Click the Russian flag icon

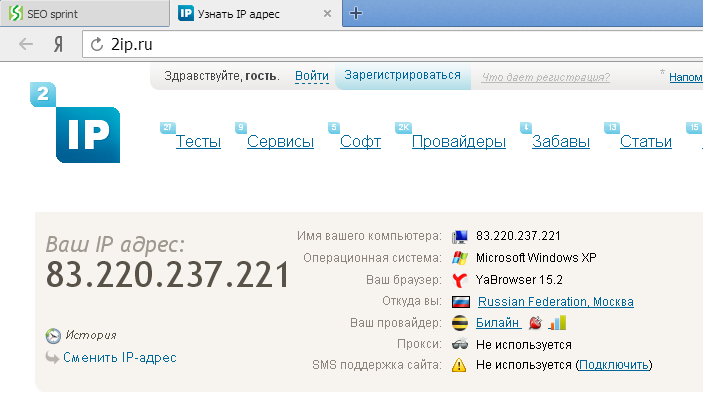460,302
